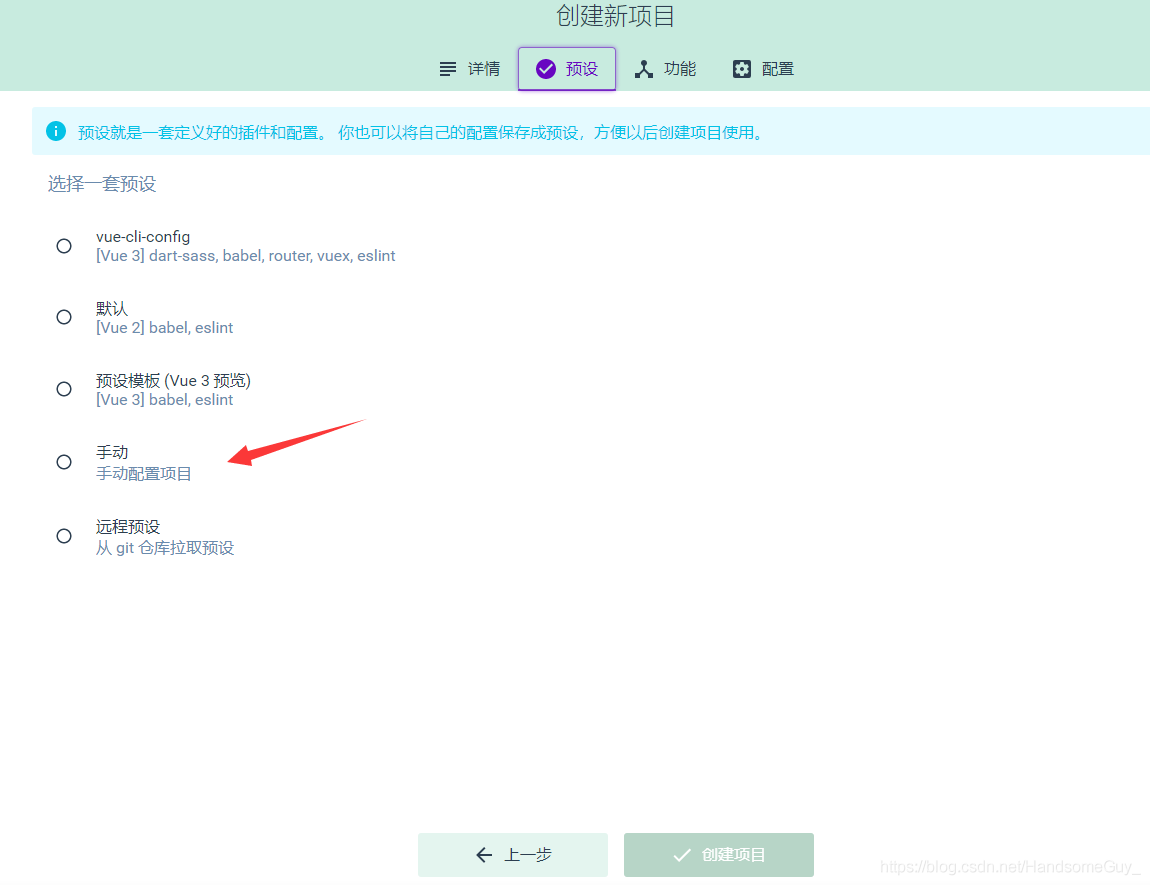Select the vue-cli-config preset radio button
This screenshot has height=885, width=1150.
(x=64, y=246)
